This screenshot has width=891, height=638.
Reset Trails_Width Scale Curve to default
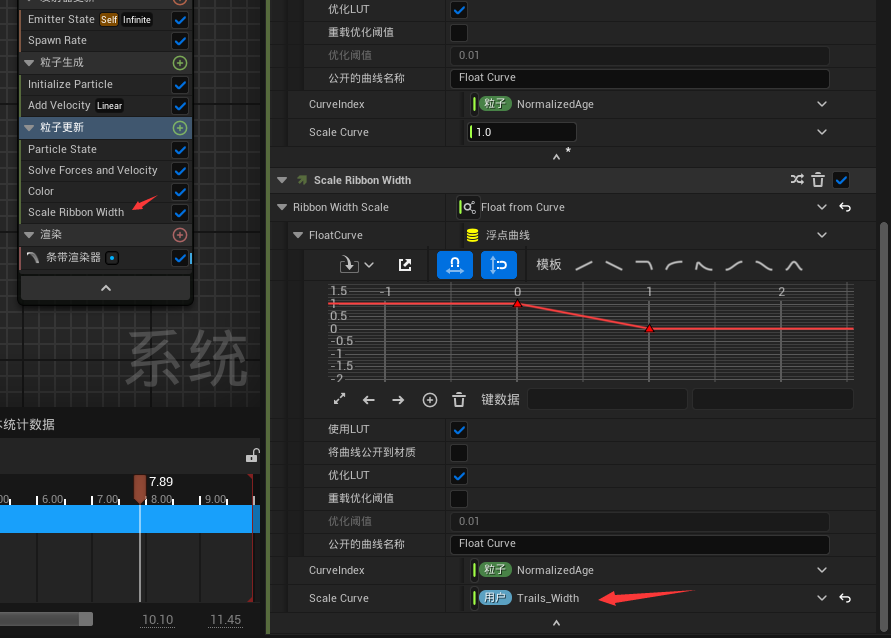(845, 598)
